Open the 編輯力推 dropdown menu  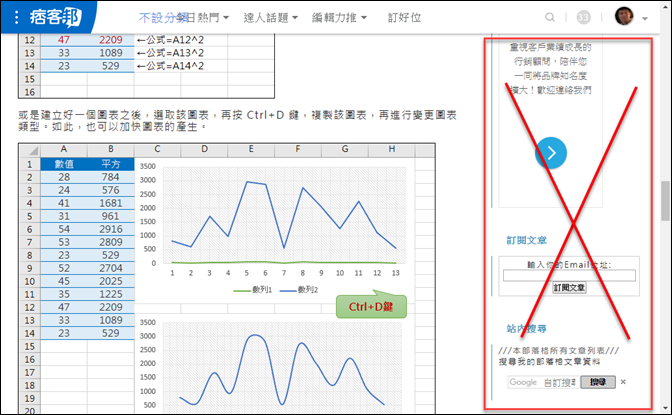(339, 18)
